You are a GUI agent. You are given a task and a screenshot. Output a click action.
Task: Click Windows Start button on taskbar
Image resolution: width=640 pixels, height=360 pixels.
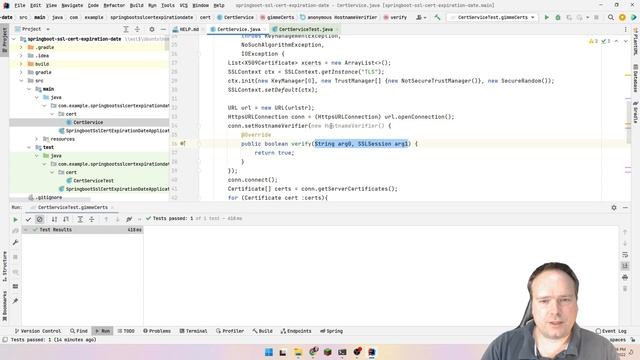pos(269,352)
